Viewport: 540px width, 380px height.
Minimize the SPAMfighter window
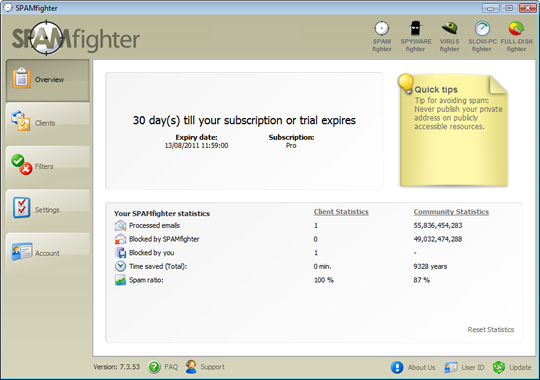tap(491, 8)
